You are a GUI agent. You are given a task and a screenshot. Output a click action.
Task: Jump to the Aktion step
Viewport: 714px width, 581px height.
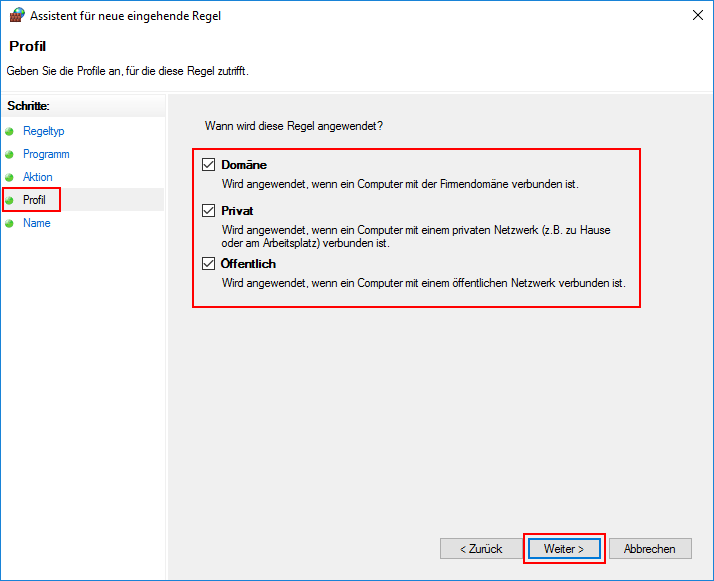tap(38, 177)
